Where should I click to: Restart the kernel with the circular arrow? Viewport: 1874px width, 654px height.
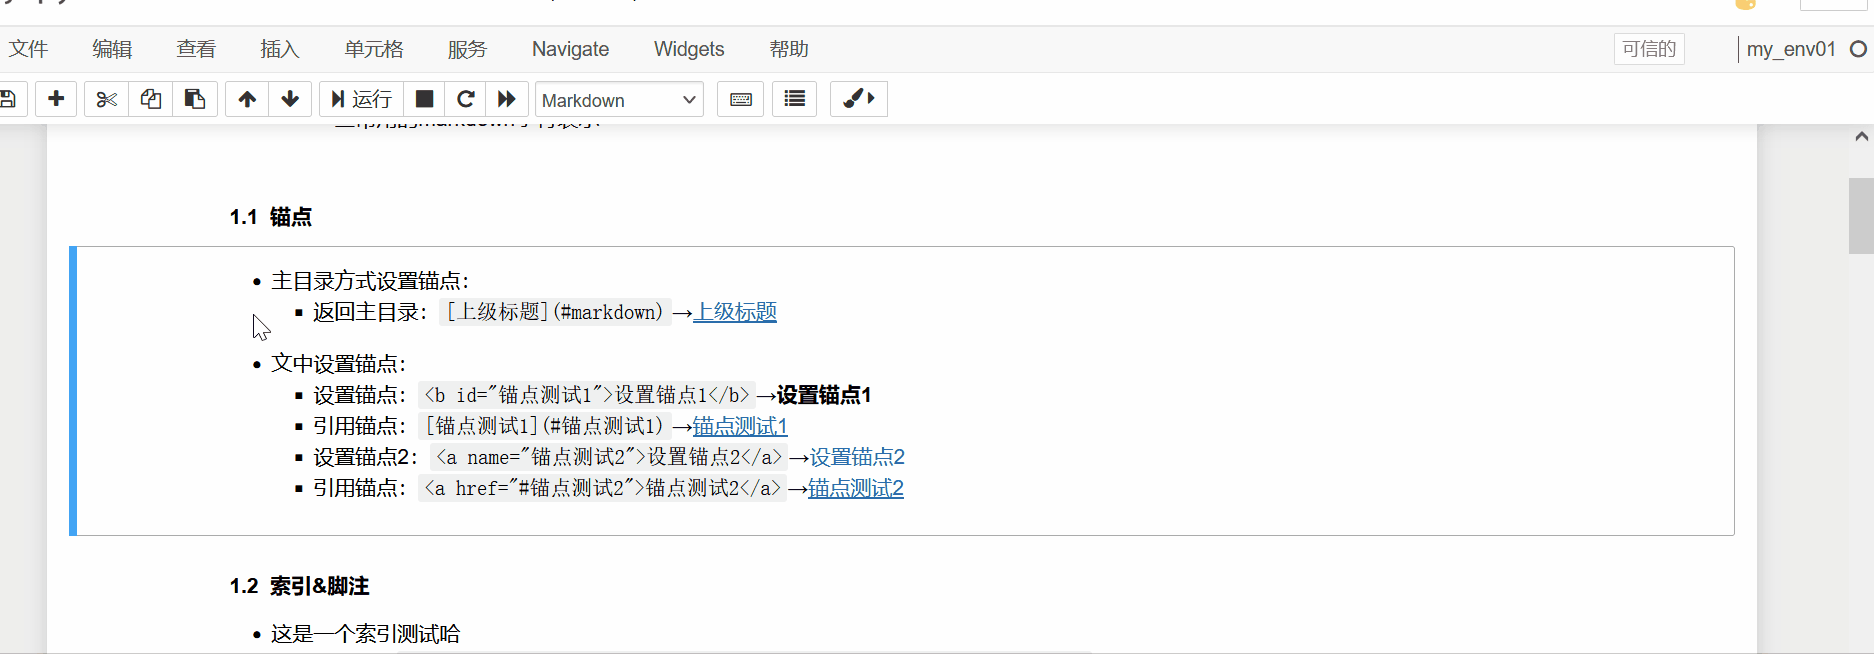click(x=465, y=99)
